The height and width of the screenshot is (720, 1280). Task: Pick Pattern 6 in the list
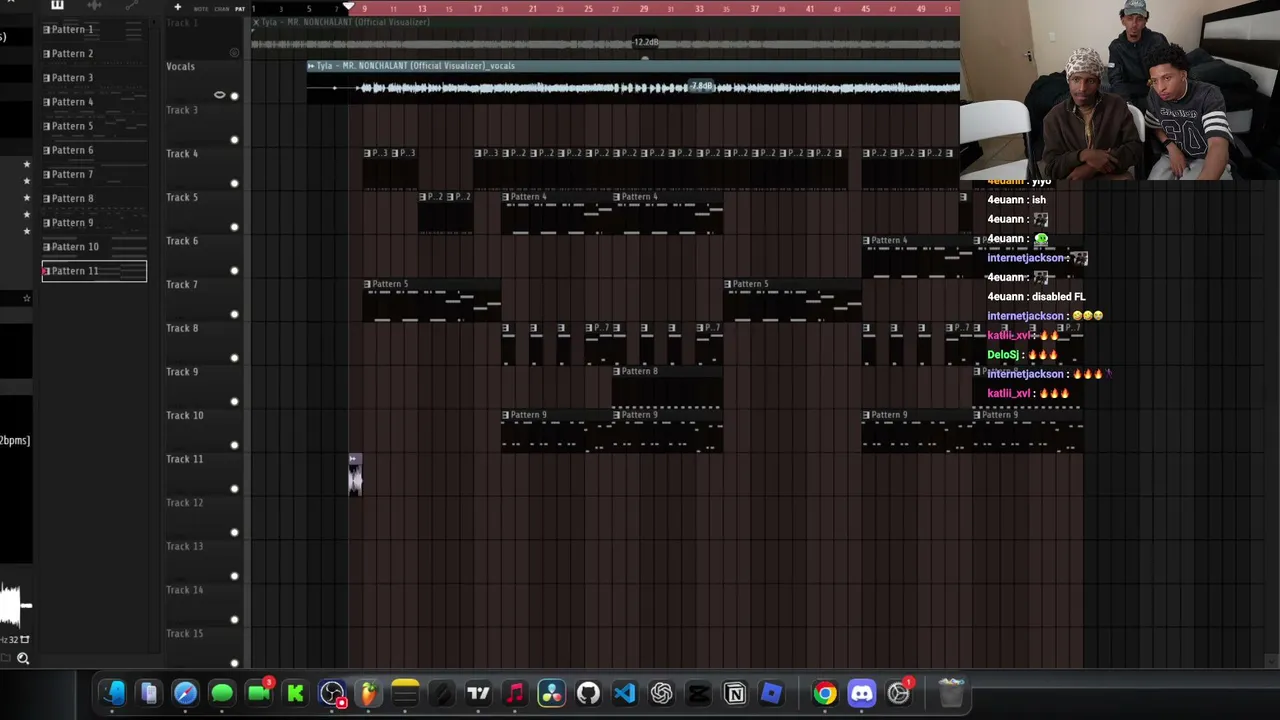click(94, 150)
